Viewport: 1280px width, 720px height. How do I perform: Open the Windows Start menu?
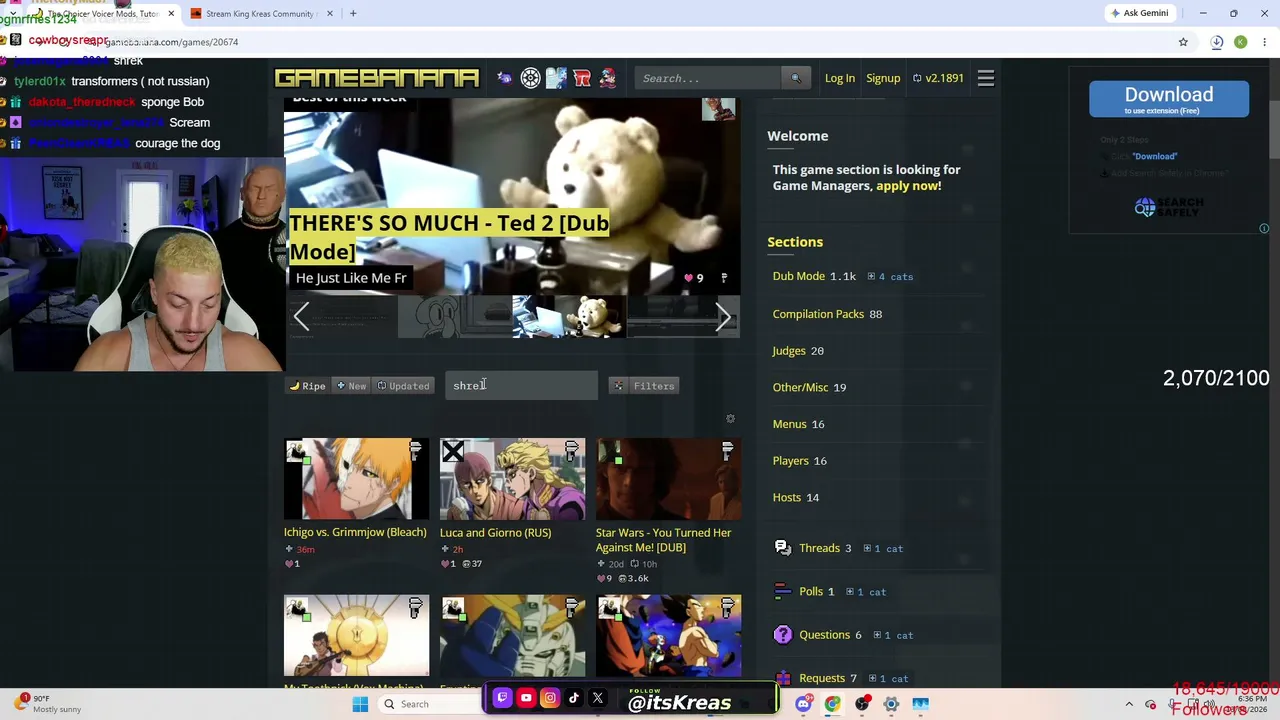coord(360,704)
